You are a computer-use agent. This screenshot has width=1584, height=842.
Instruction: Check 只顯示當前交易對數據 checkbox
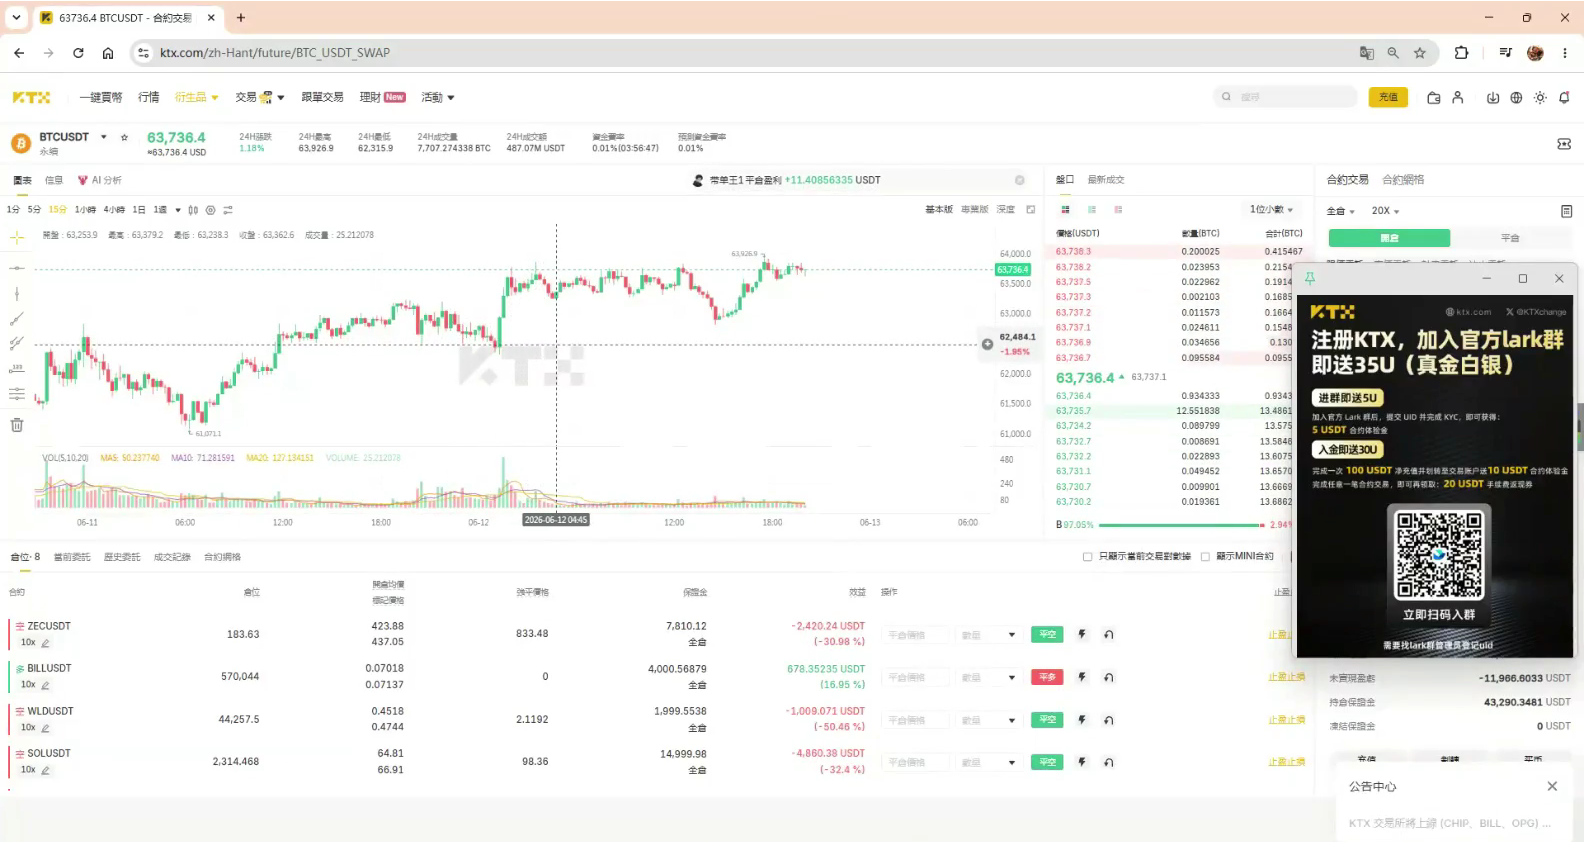[1087, 557]
